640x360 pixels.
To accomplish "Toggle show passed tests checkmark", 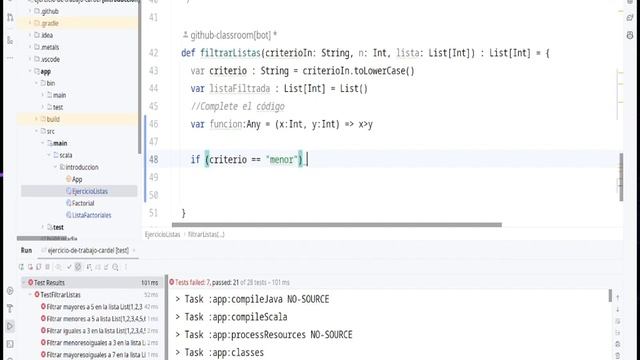I will [x=69, y=267].
